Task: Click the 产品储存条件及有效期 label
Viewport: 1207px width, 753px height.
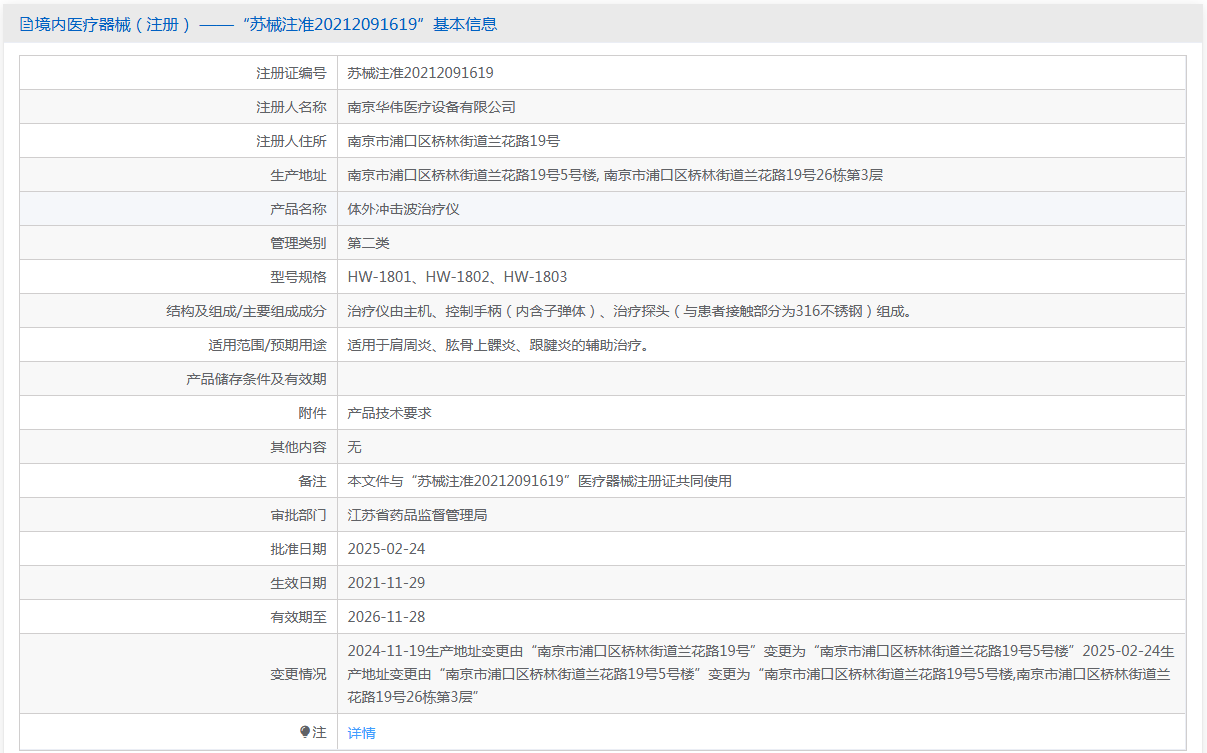Action: [257, 379]
